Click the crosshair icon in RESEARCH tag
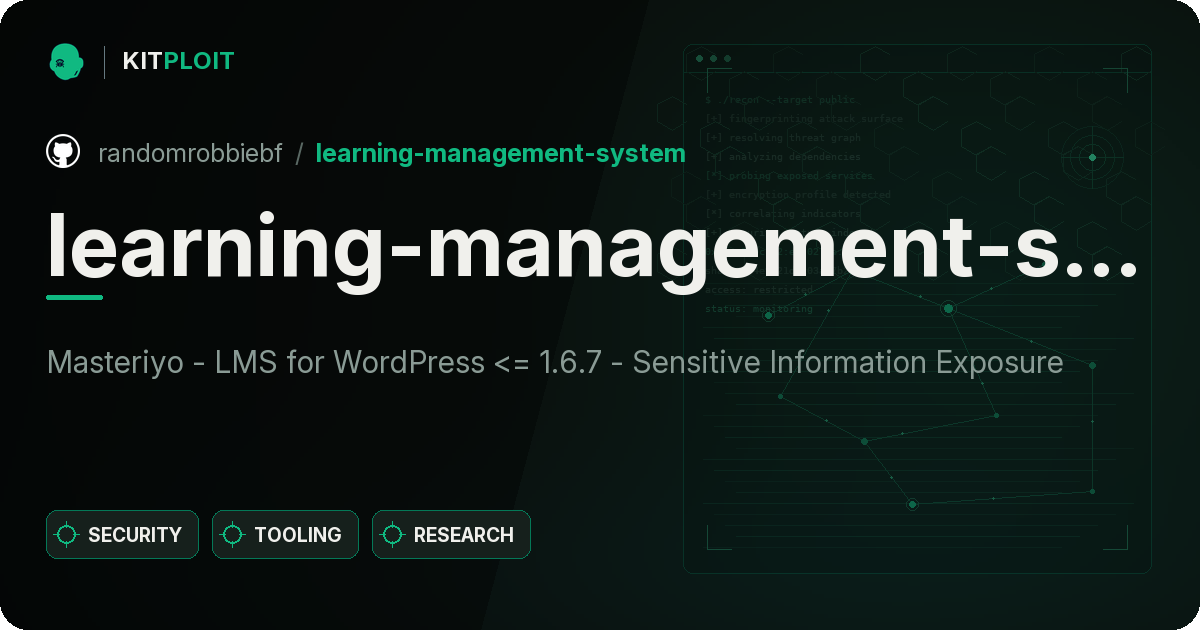The width and height of the screenshot is (1200, 630). coord(393,535)
